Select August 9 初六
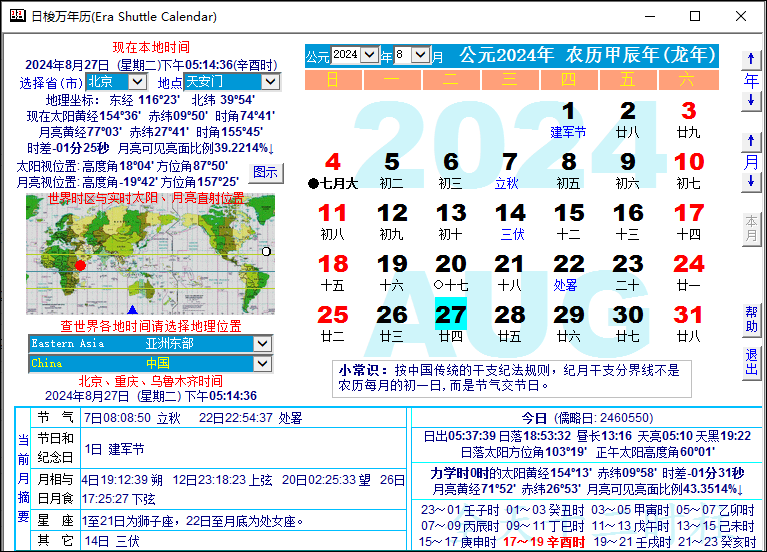Image resolution: width=767 pixels, height=552 pixels. pyautogui.click(x=628, y=171)
